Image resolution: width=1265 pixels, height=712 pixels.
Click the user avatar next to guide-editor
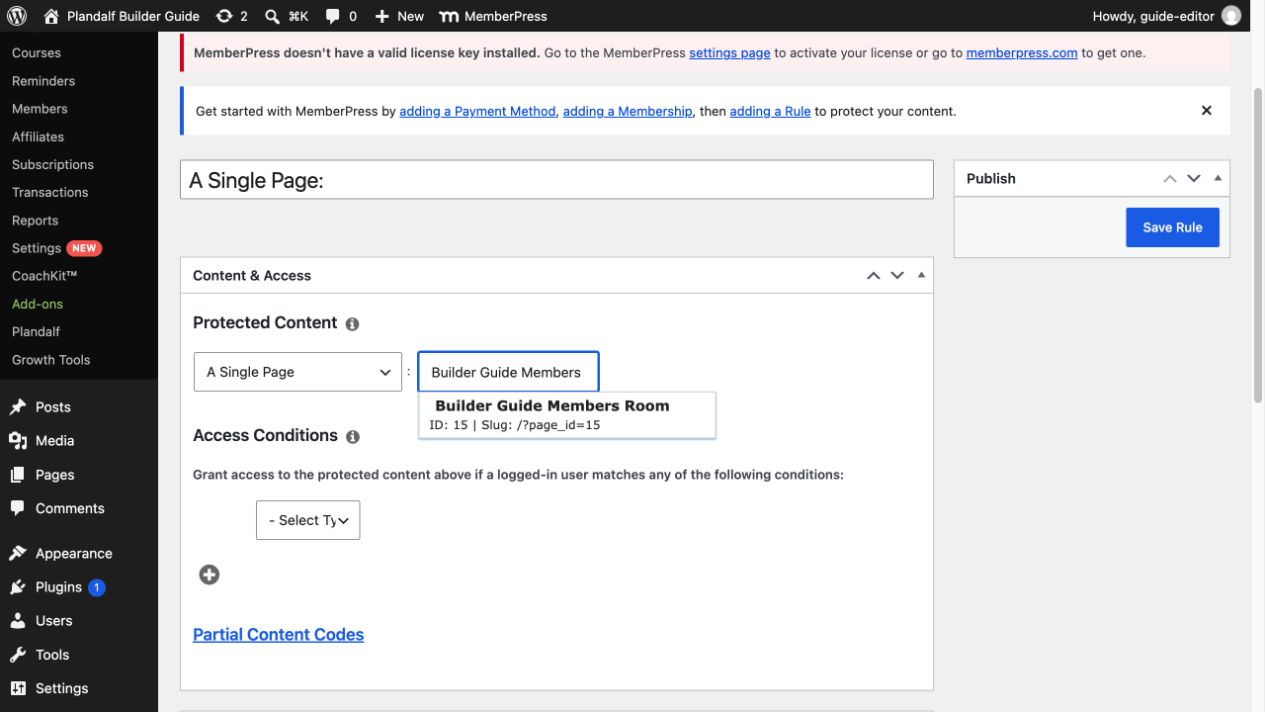(1231, 16)
